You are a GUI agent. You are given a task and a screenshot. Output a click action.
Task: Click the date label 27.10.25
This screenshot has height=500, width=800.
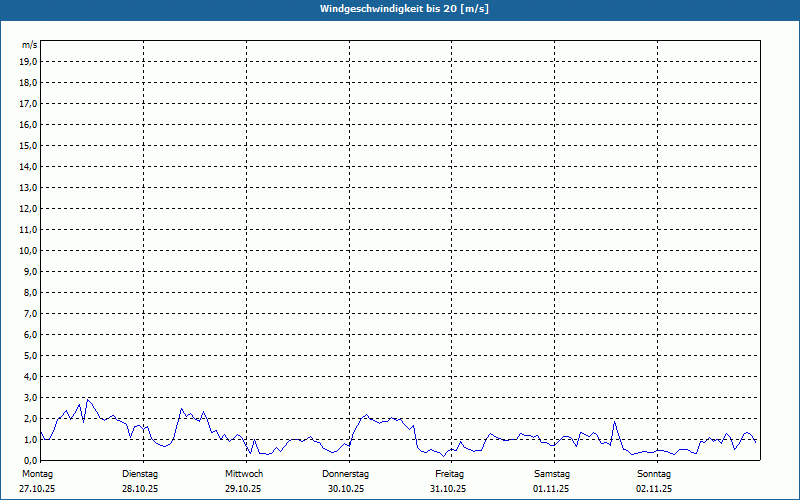coord(37,489)
